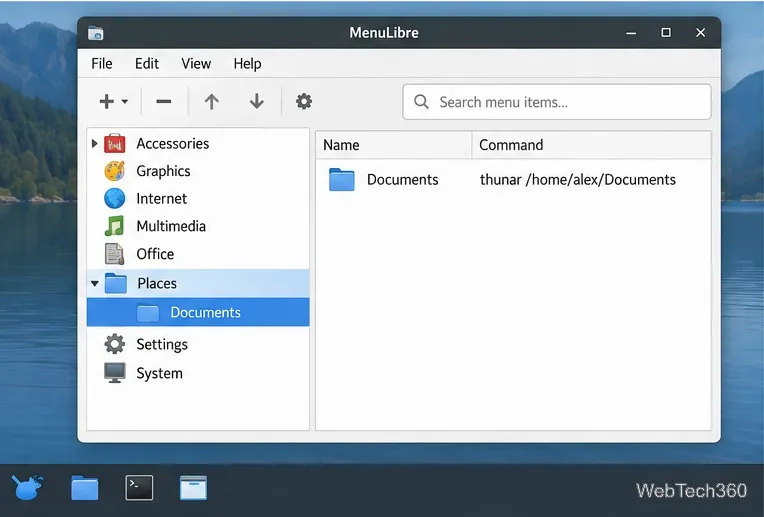Select the Multimedia music note icon

[115, 226]
